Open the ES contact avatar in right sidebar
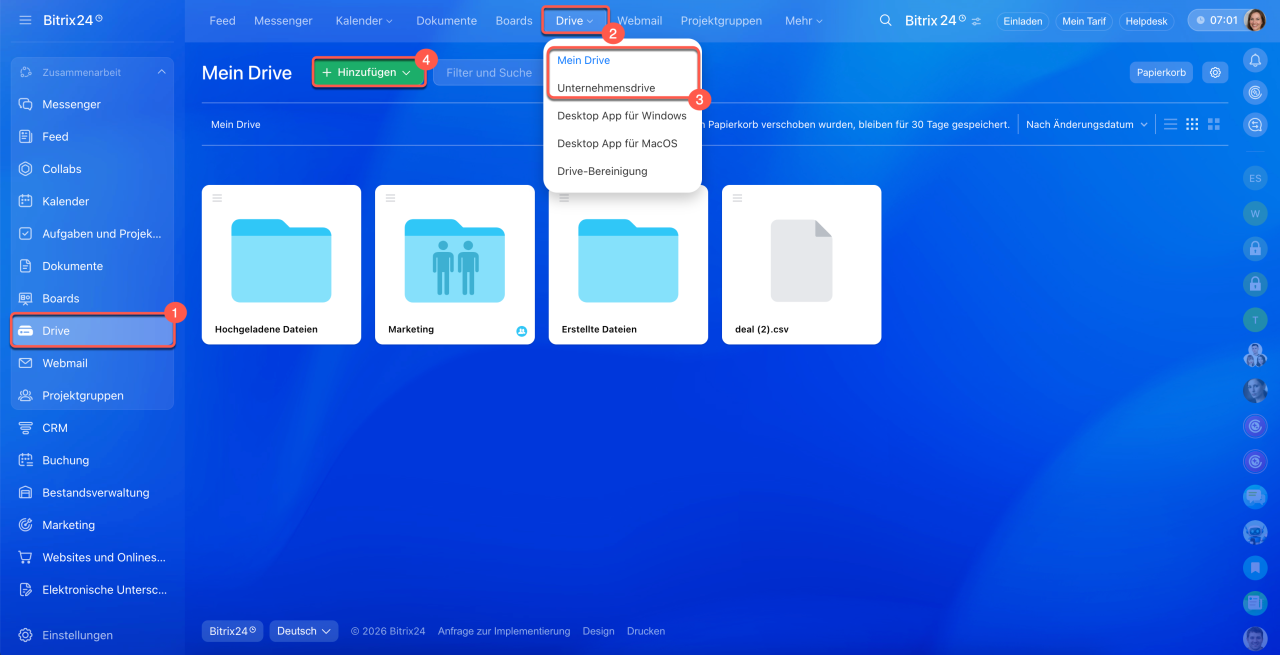1280x655 pixels. click(x=1254, y=178)
